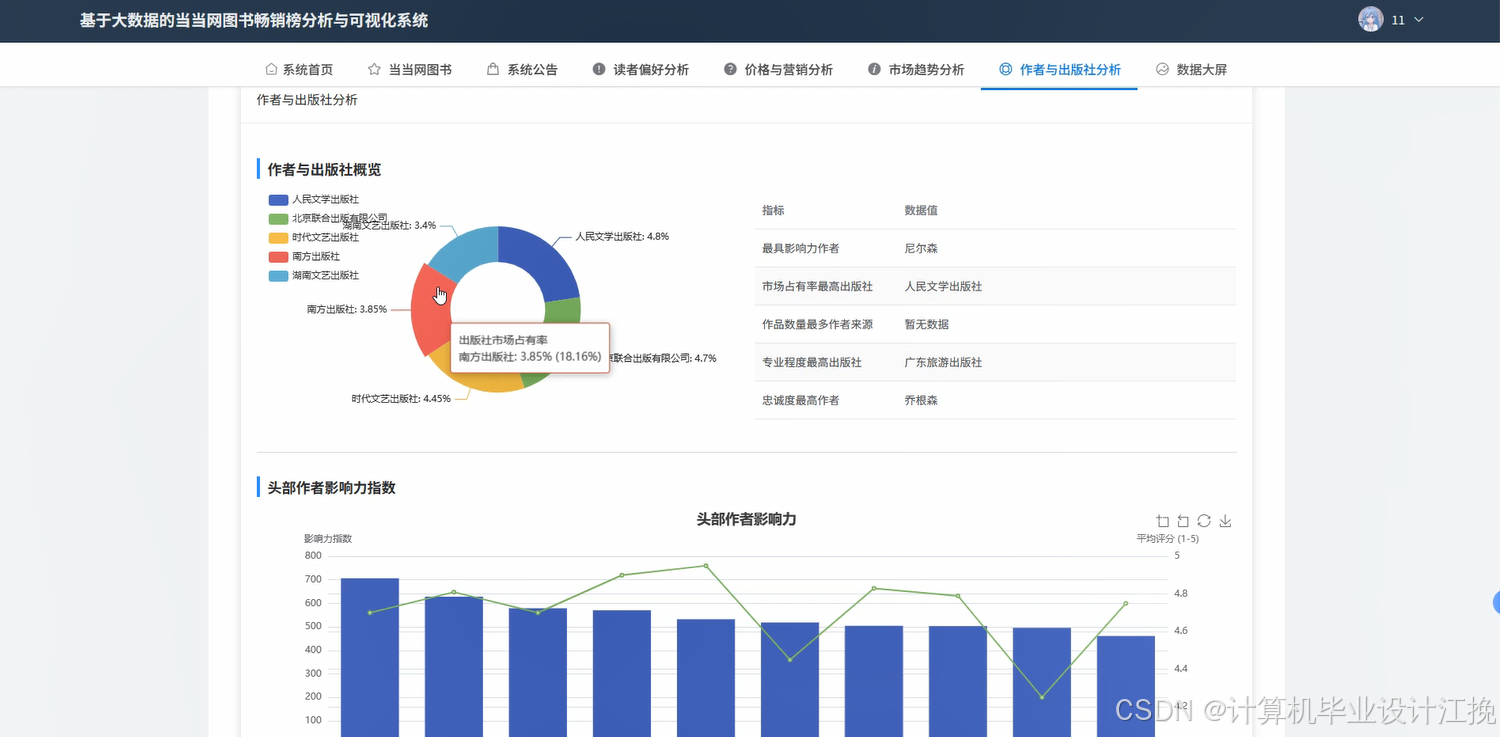Click the 800 tick on left axis
Image resolution: width=1500 pixels, height=737 pixels.
pos(313,556)
